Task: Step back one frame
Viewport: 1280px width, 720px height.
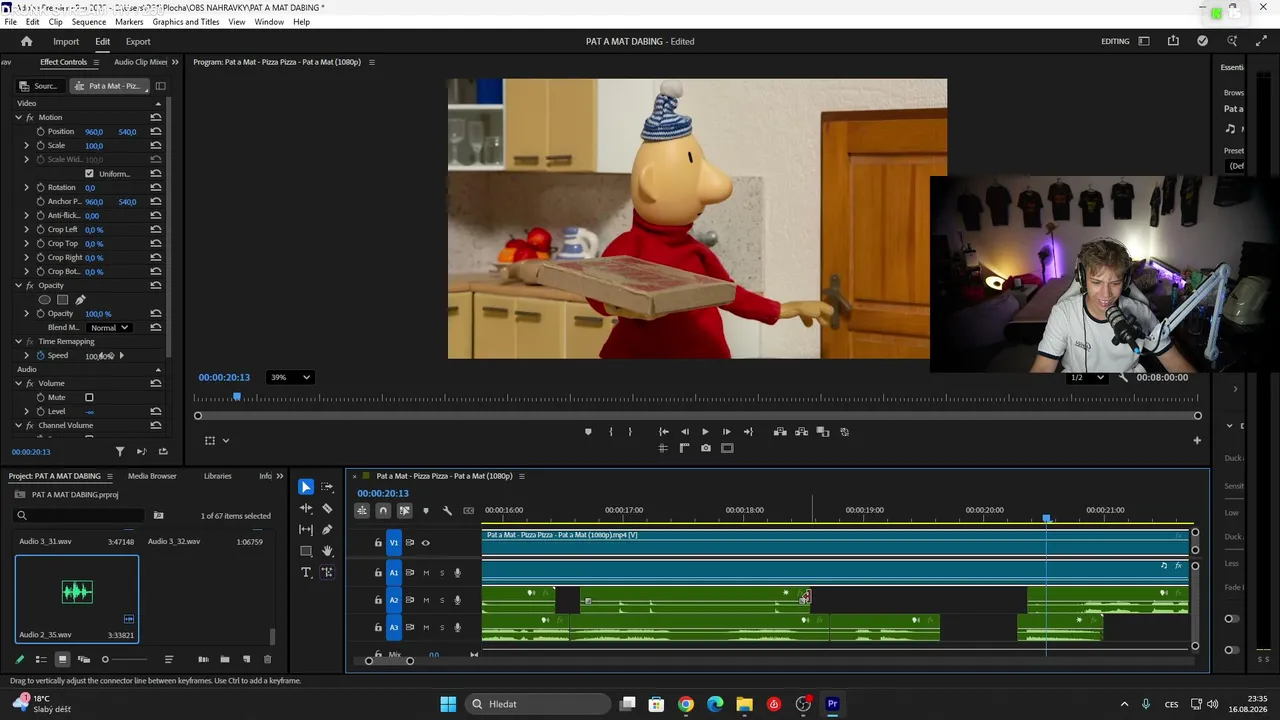Action: pos(685,432)
